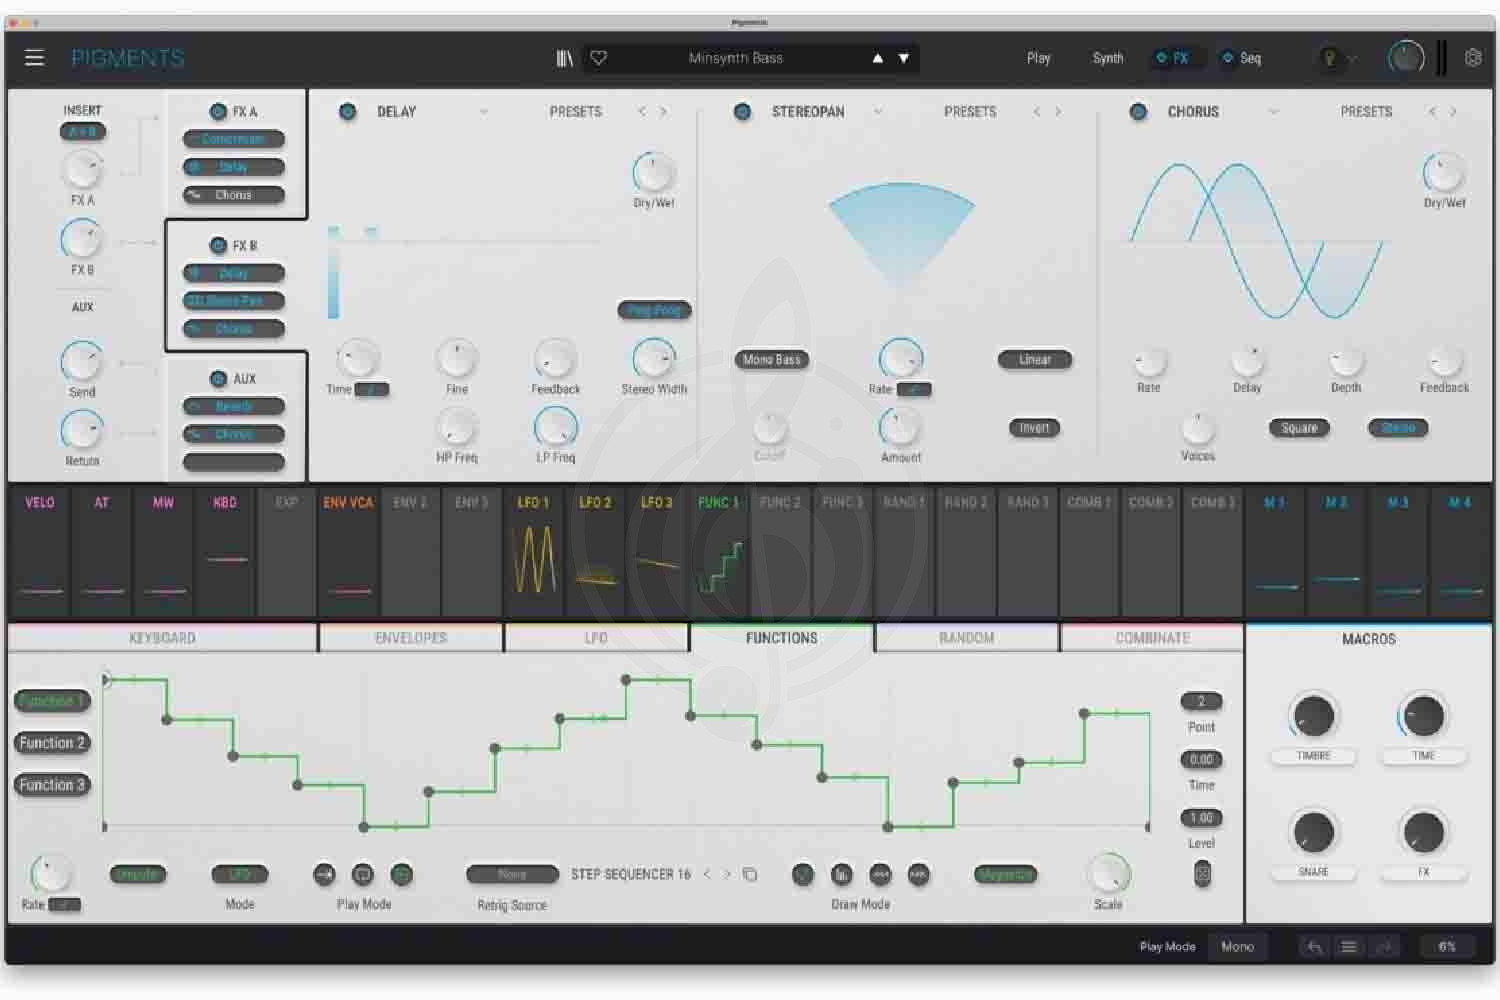
Task: Toggle the Invert button in StereoPan
Action: (x=1034, y=428)
